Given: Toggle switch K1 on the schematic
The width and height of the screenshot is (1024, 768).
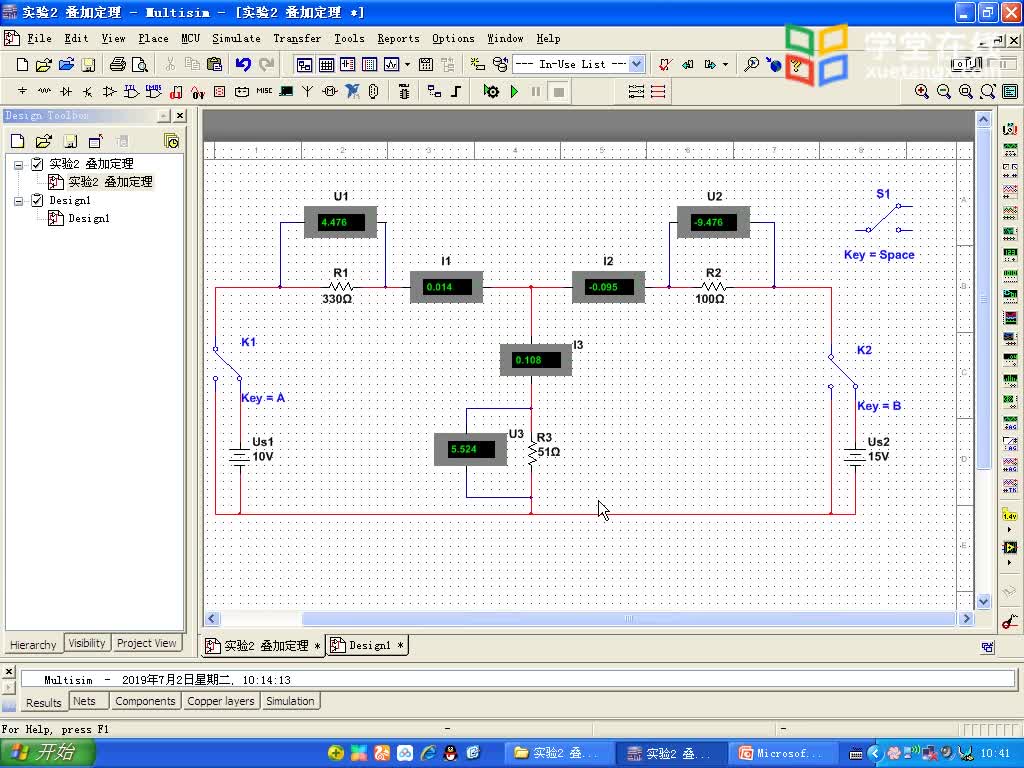Looking at the screenshot, I should click(228, 363).
